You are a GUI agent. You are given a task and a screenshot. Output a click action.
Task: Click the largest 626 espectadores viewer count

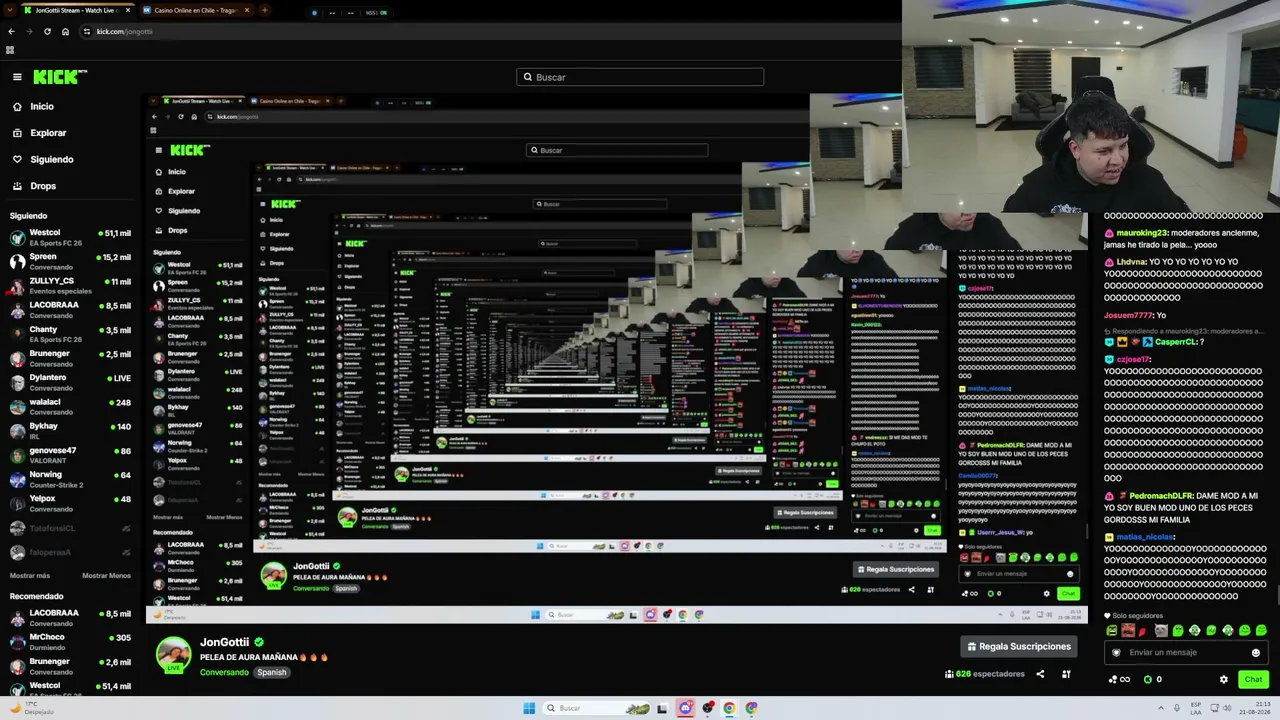click(x=985, y=674)
